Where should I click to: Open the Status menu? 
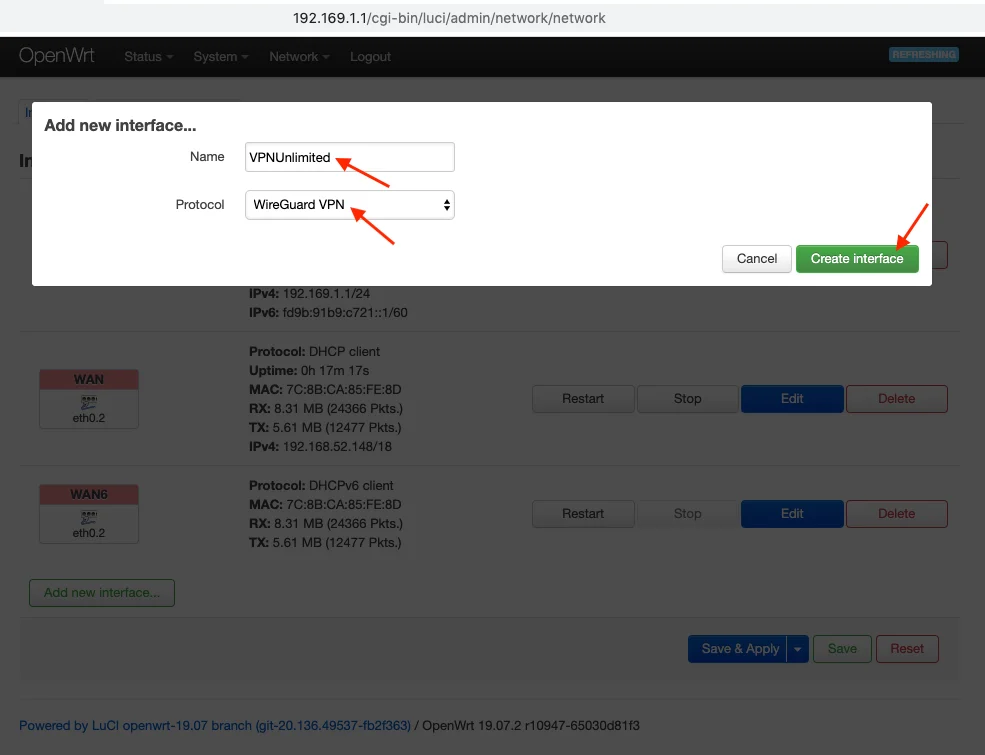[148, 57]
